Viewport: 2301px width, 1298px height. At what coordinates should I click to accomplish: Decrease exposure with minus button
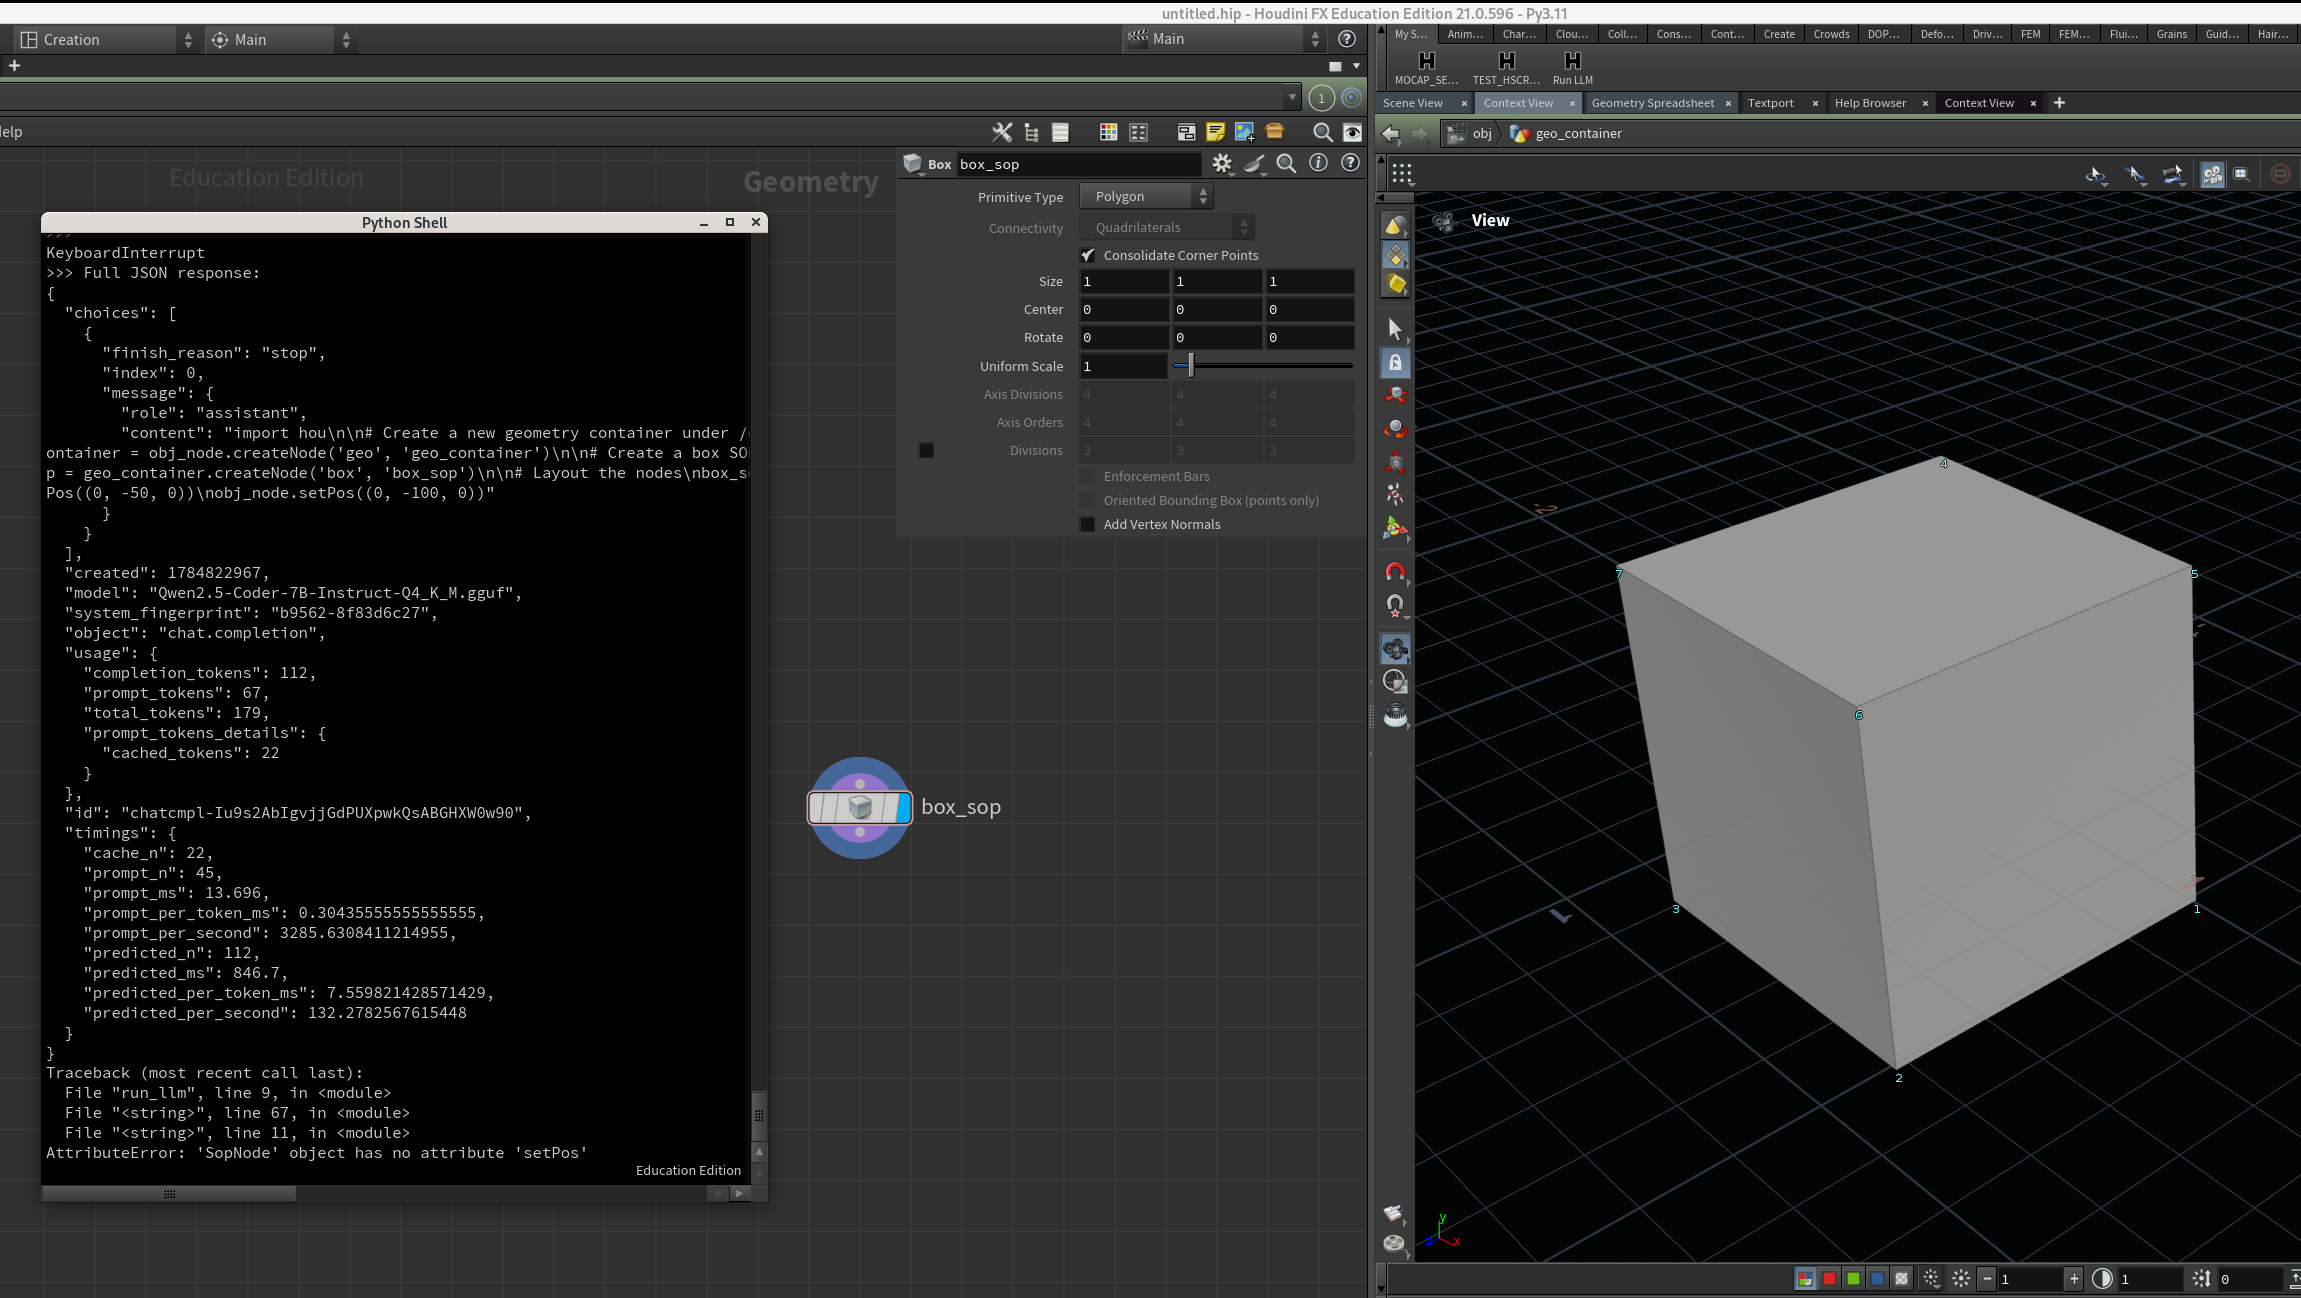click(x=1987, y=1278)
